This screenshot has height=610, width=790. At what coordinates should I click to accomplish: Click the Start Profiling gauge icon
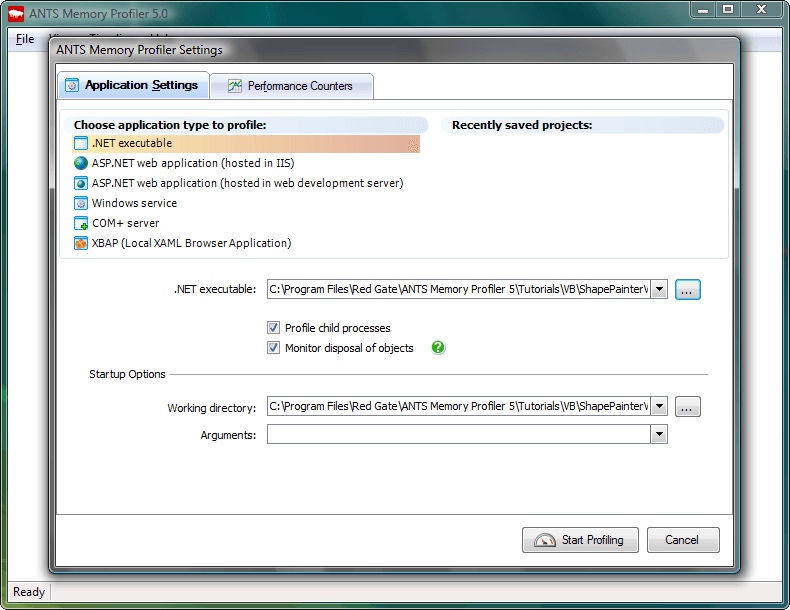[x=545, y=540]
